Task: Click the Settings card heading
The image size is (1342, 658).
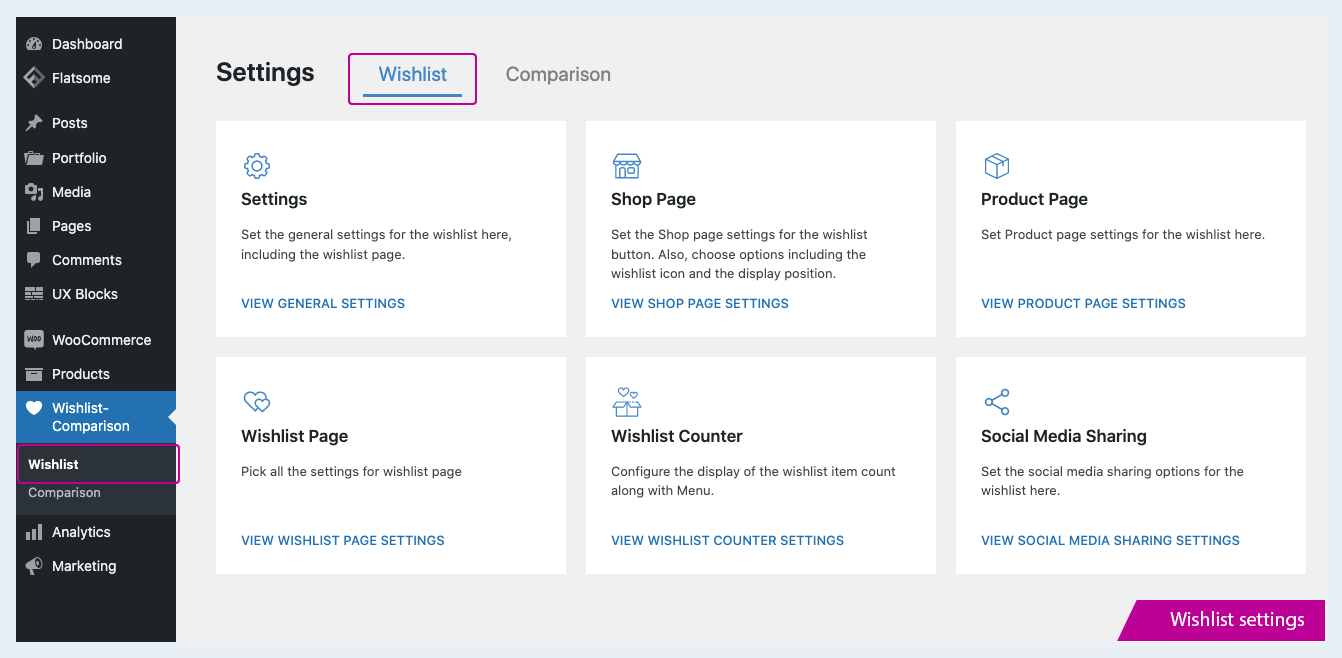Action: tap(274, 199)
